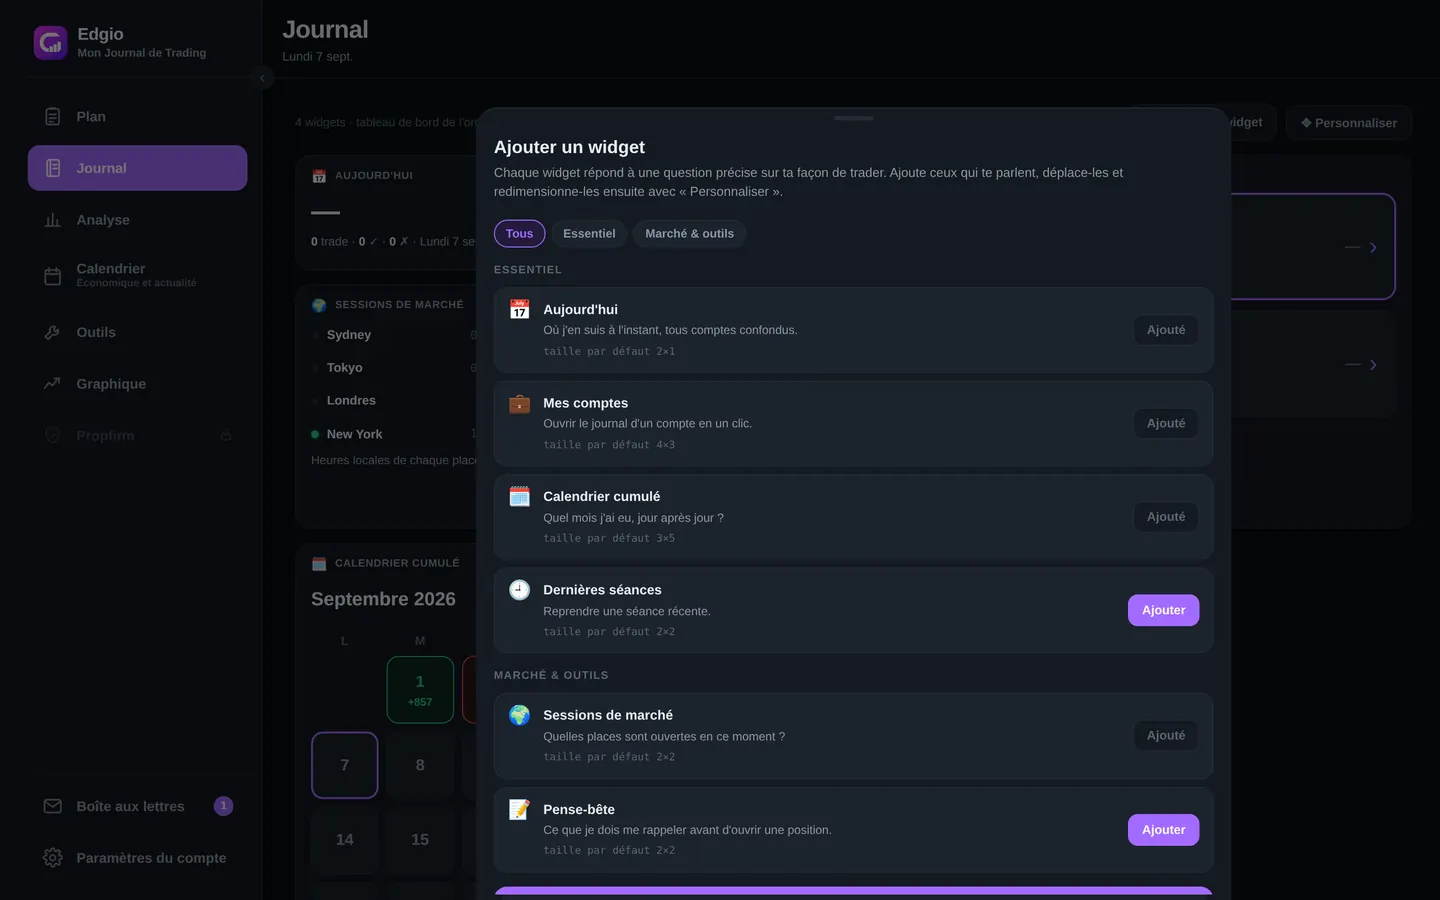Click the Sessions de marché globe icon
Image resolution: width=1440 pixels, height=900 pixels.
point(519,716)
